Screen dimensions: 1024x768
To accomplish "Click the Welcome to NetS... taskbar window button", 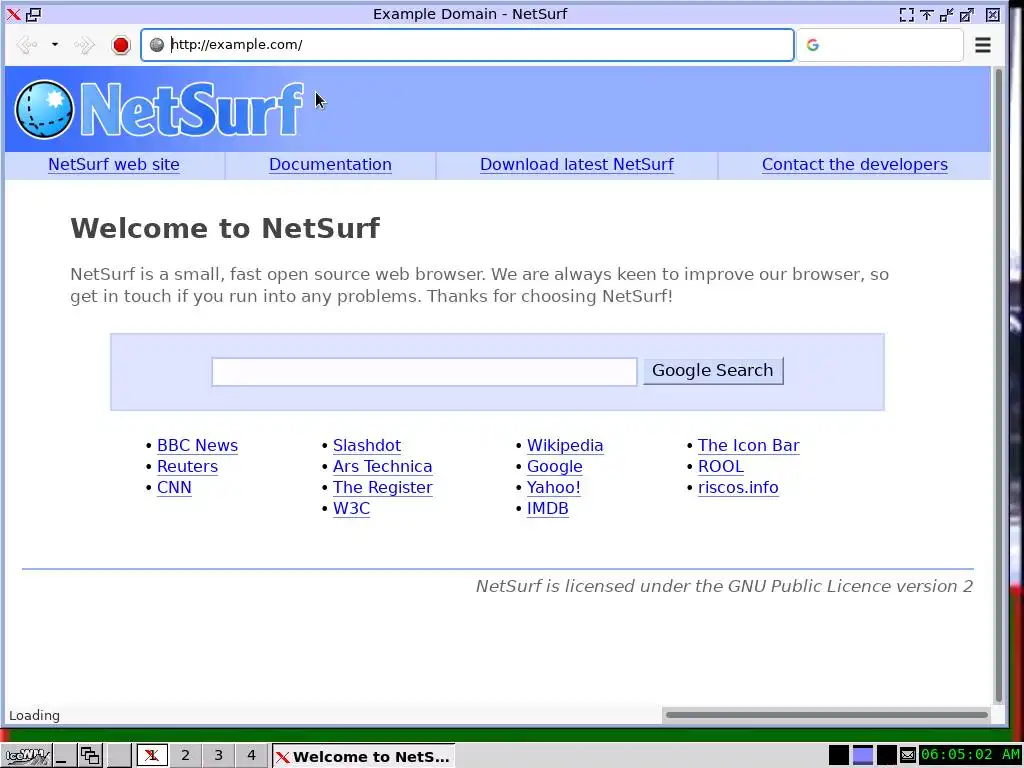I will tap(363, 756).
